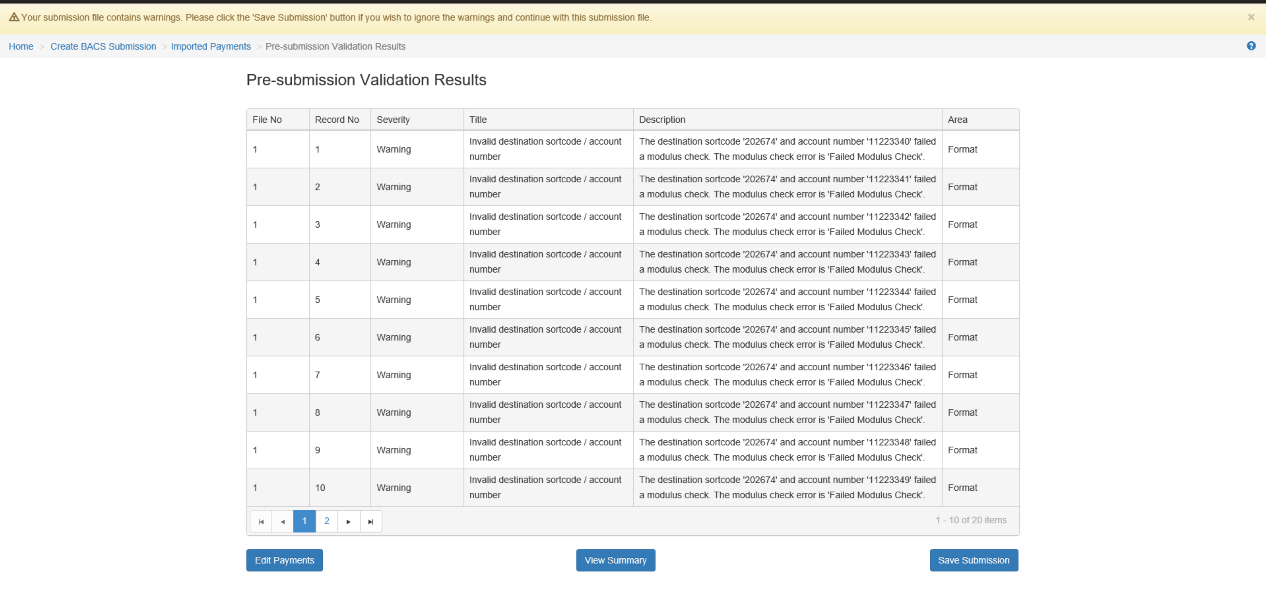
Task: Open page 2 of validation results
Action: [326, 521]
